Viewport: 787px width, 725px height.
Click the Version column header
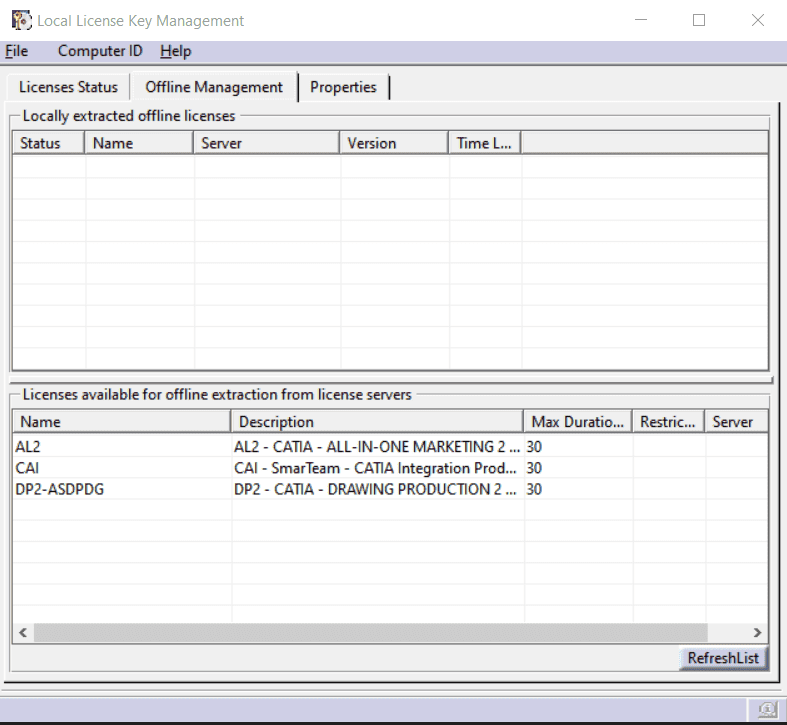(394, 143)
